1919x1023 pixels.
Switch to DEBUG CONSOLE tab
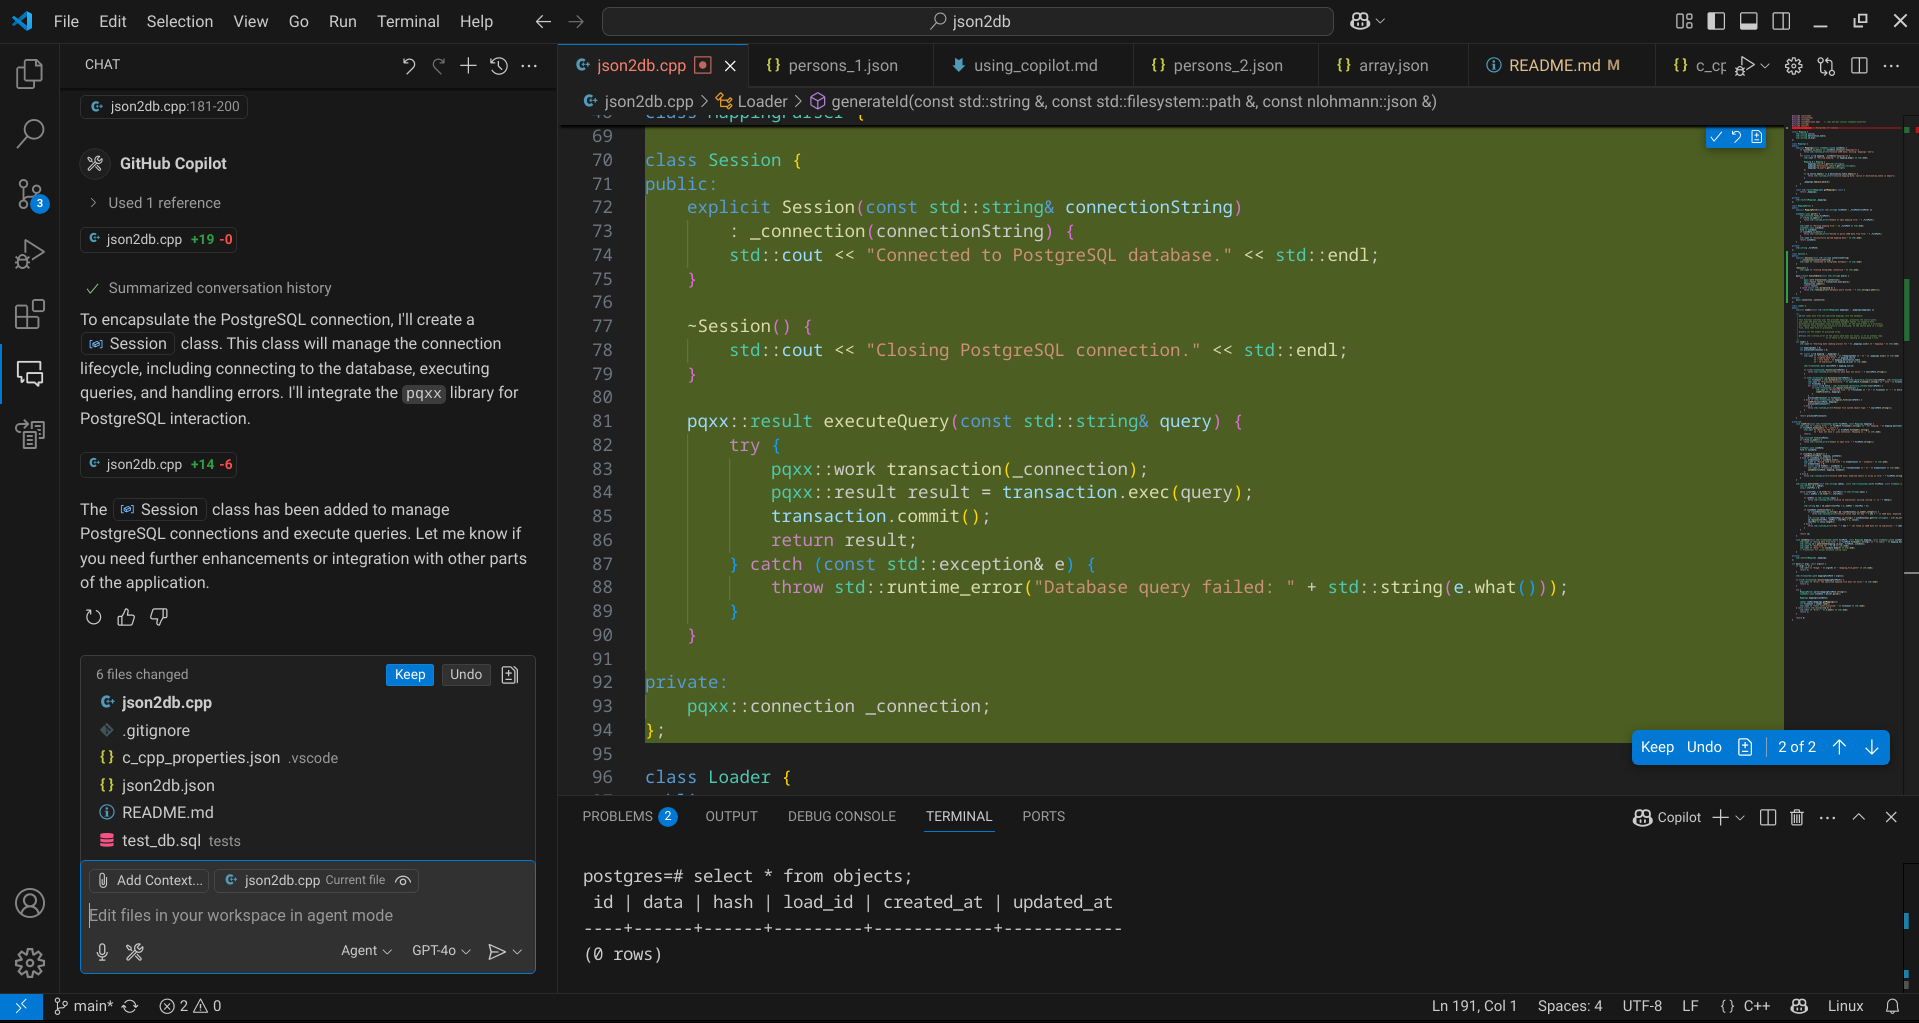(842, 817)
